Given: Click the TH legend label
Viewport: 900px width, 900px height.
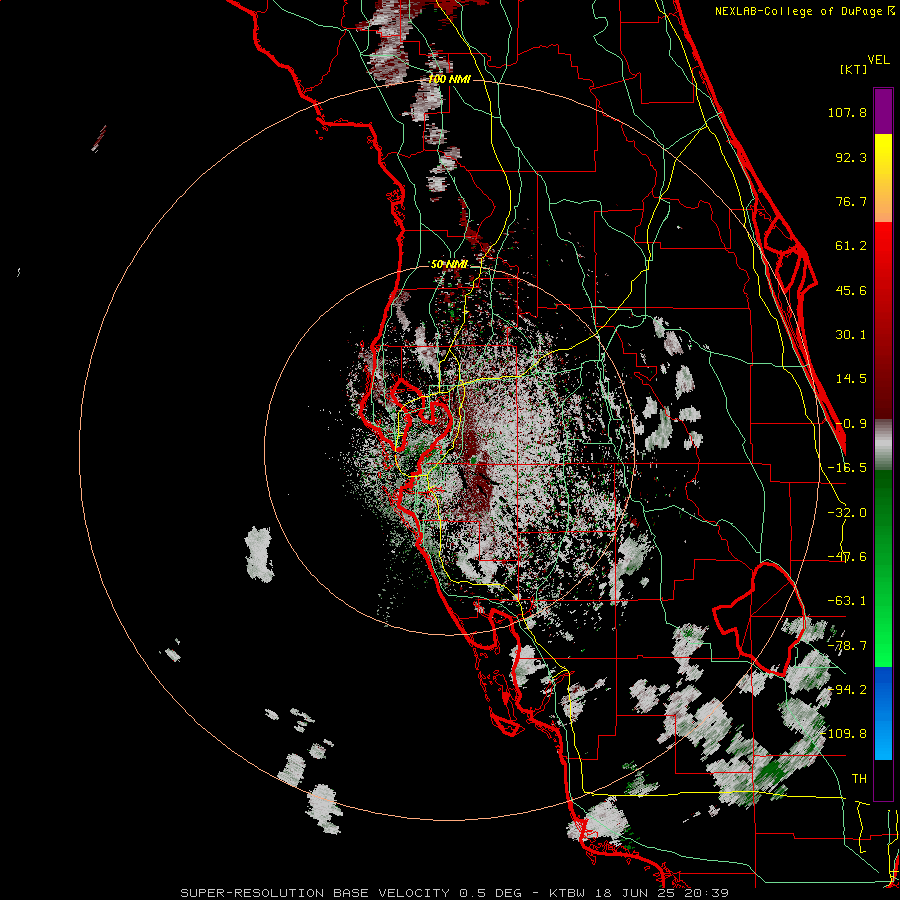Looking at the screenshot, I should (859, 778).
